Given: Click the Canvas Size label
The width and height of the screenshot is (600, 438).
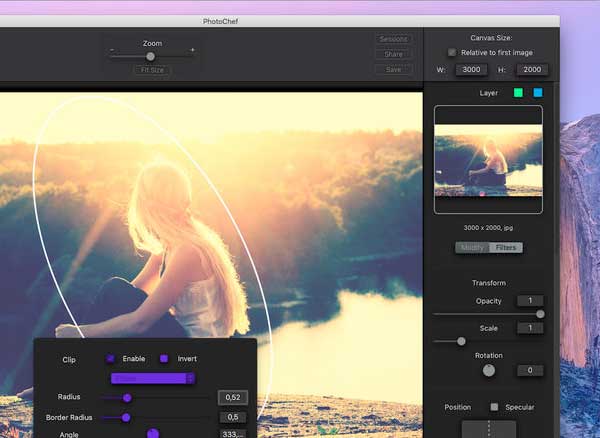Looking at the screenshot, I should [x=491, y=38].
